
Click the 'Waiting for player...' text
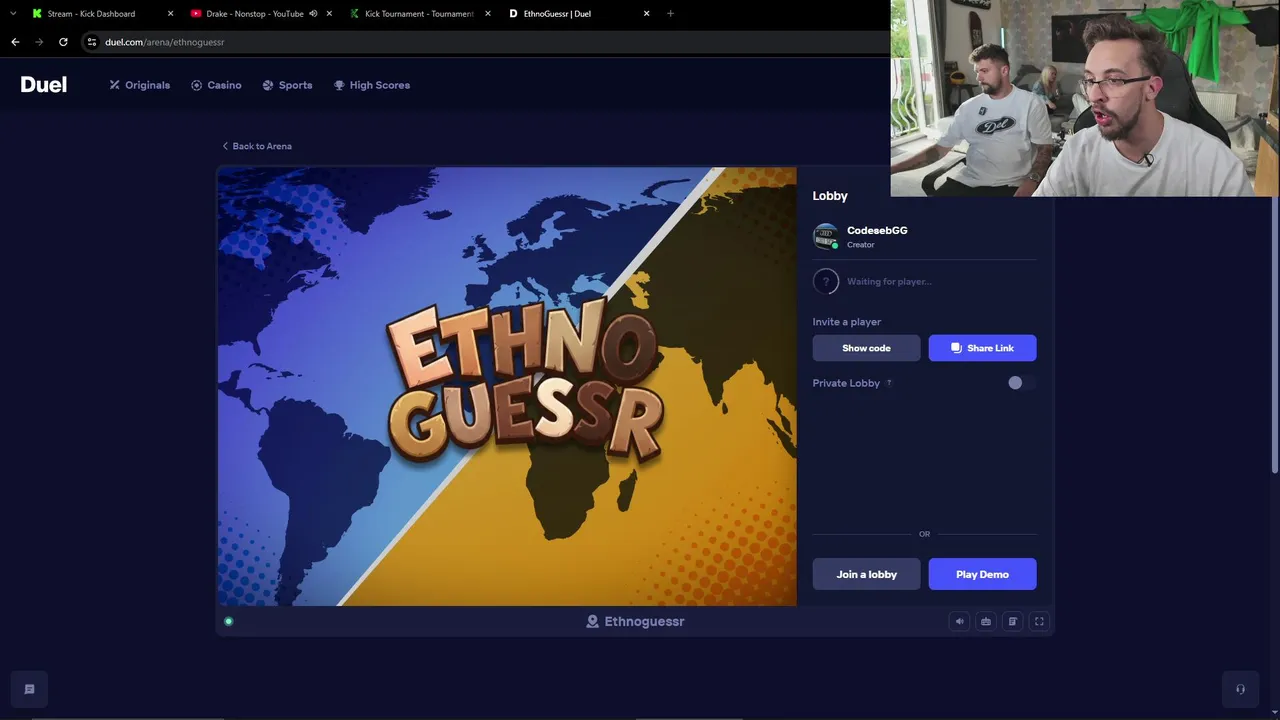(x=889, y=282)
